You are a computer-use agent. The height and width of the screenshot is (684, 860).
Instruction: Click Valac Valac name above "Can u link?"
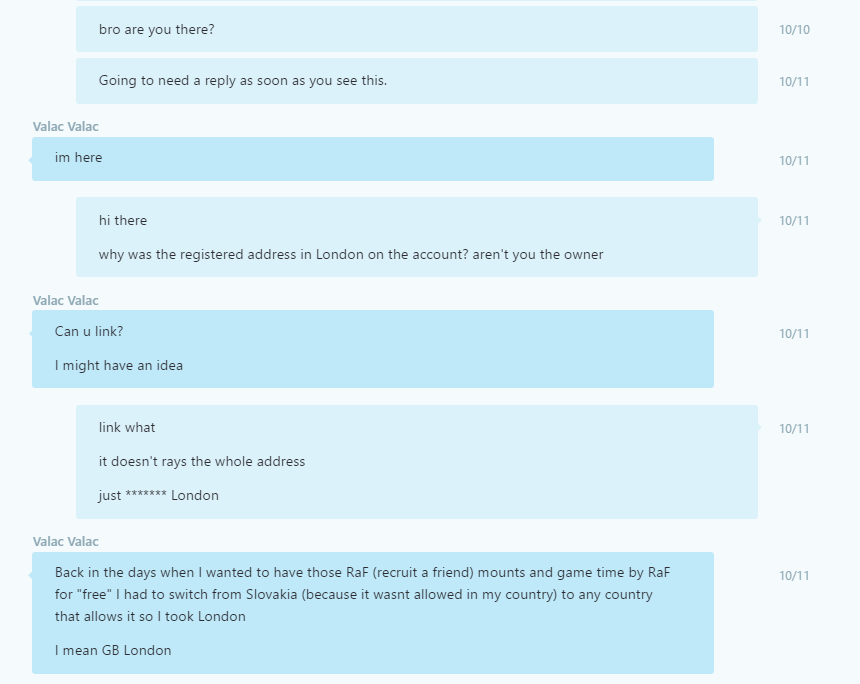pyautogui.click(x=66, y=301)
